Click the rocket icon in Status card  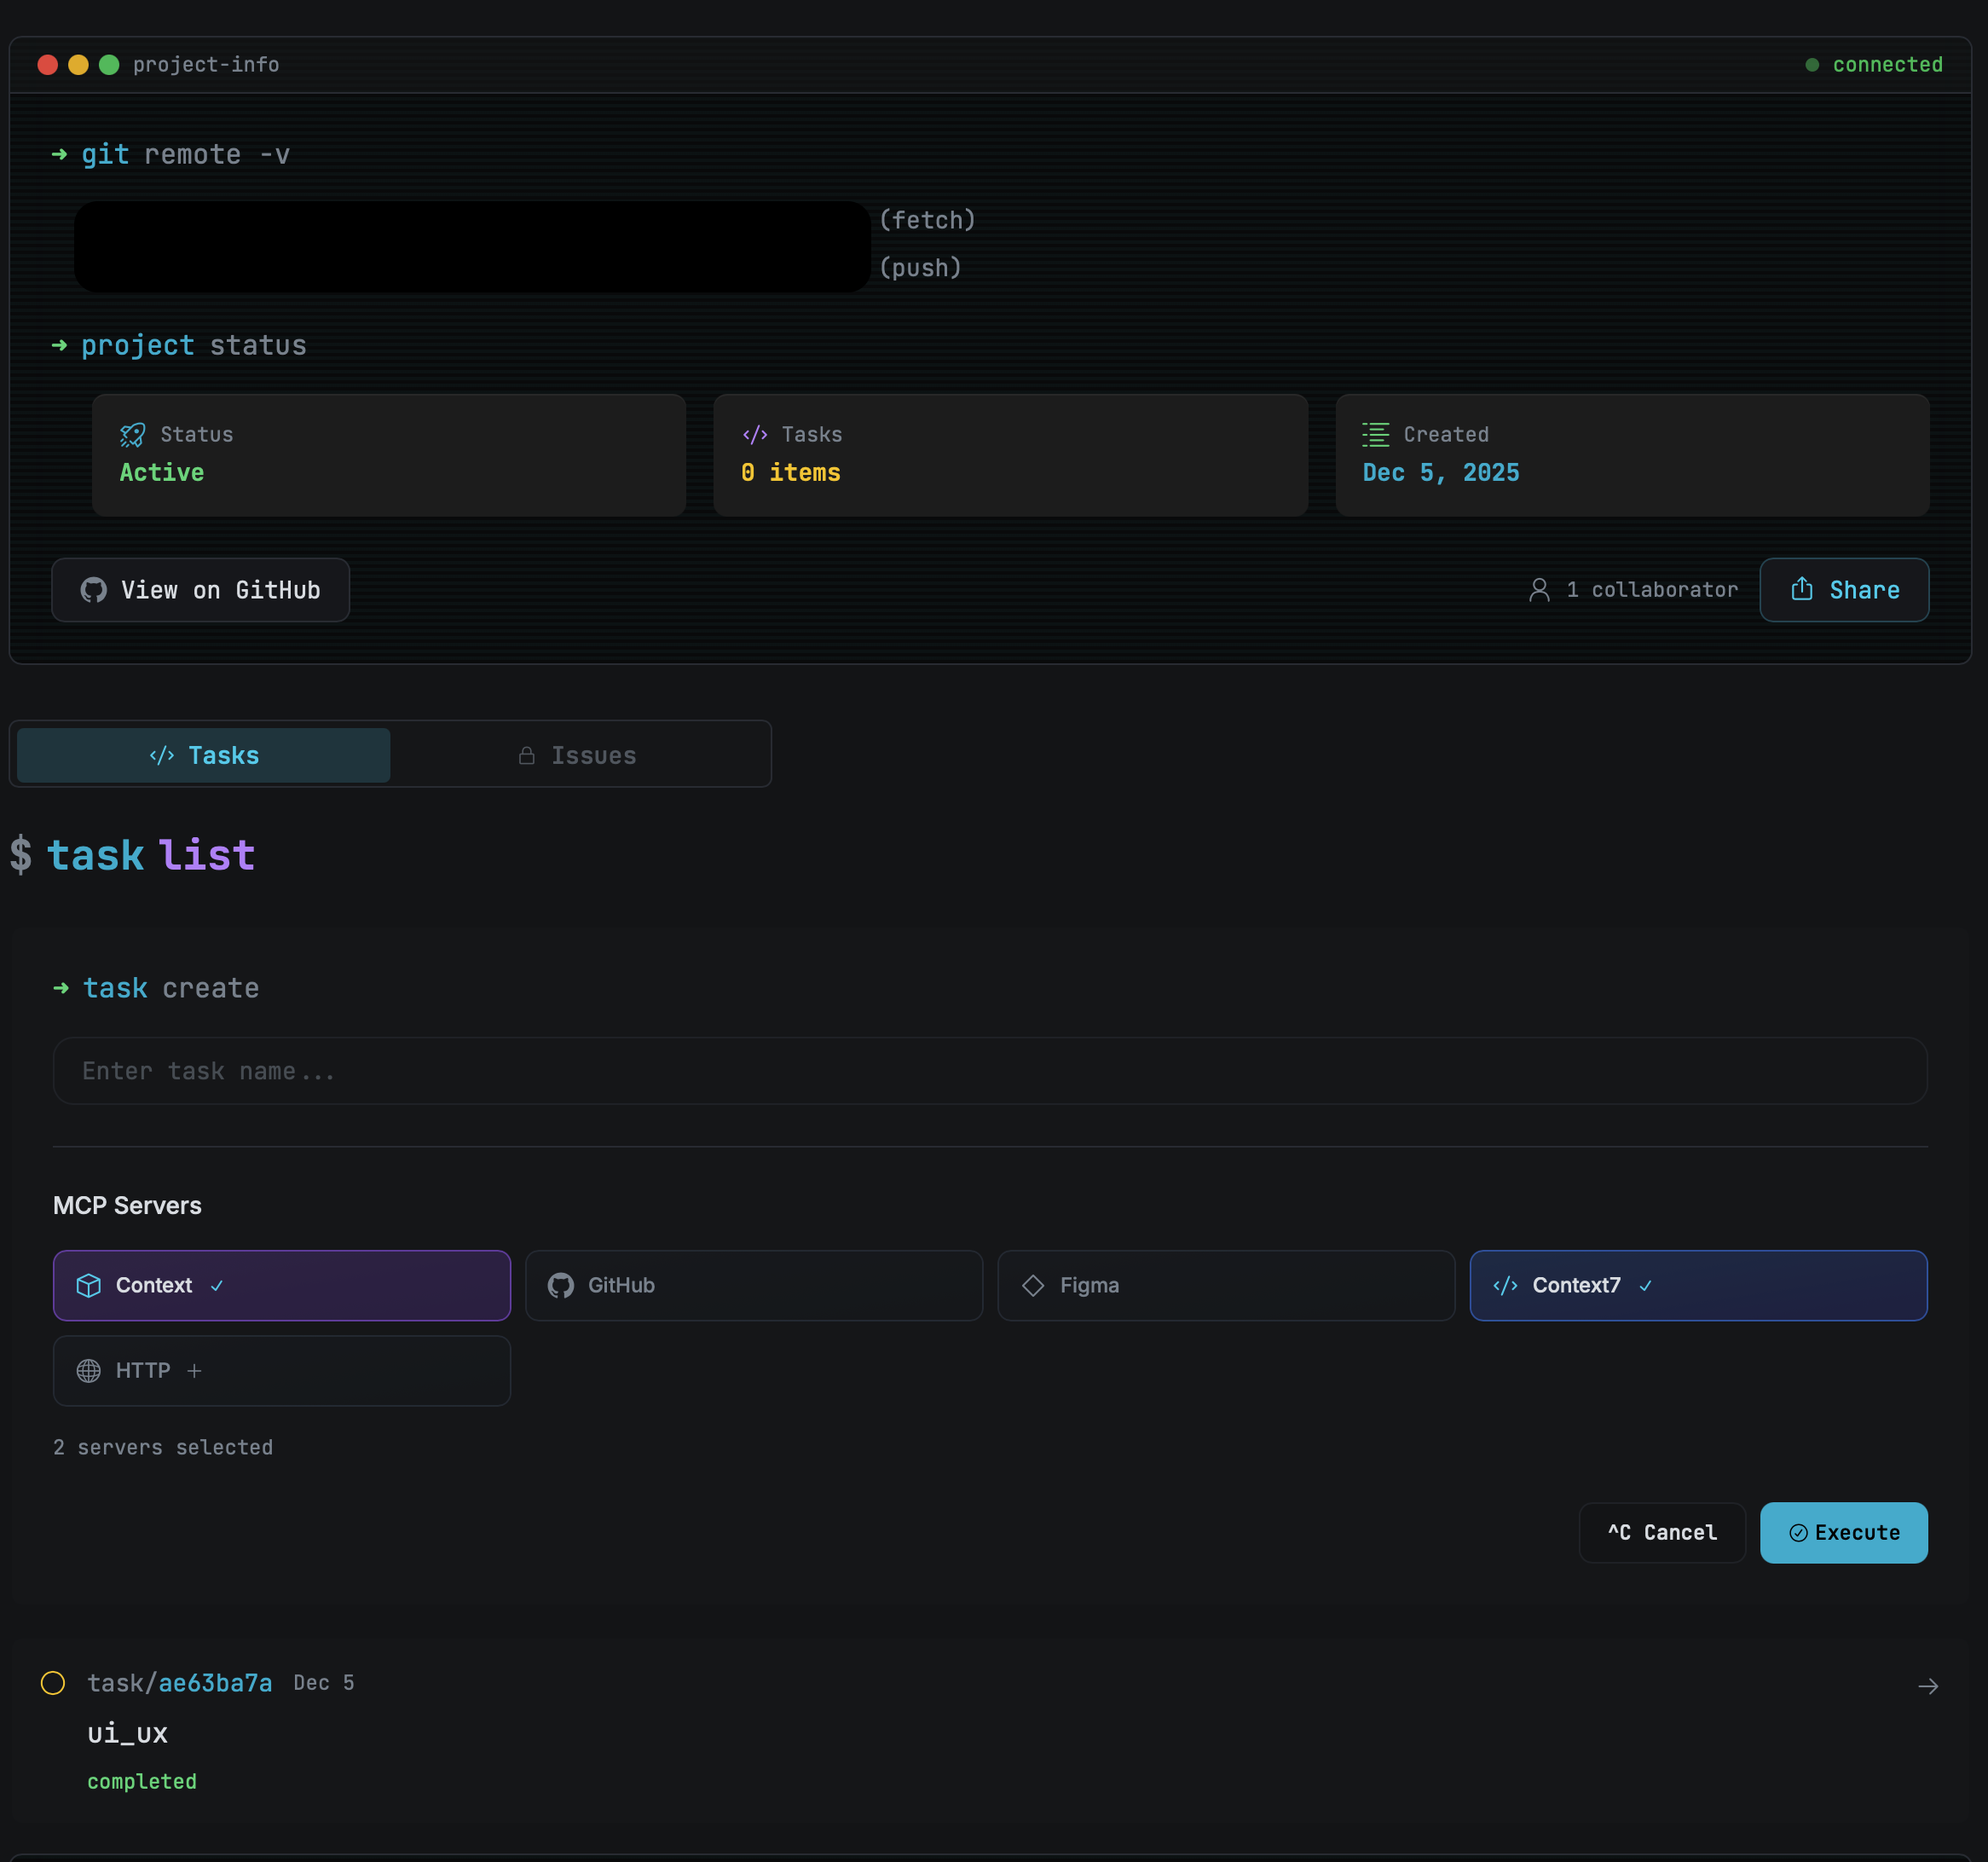[132, 434]
